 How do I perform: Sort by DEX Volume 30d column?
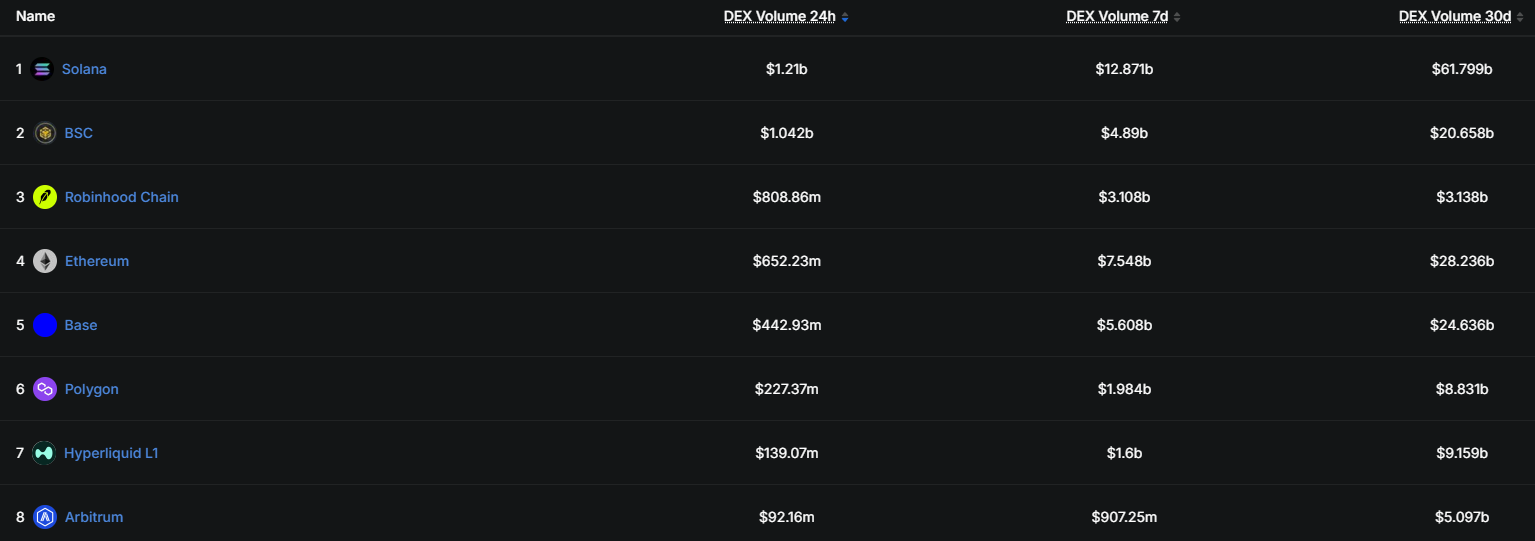tap(1455, 16)
